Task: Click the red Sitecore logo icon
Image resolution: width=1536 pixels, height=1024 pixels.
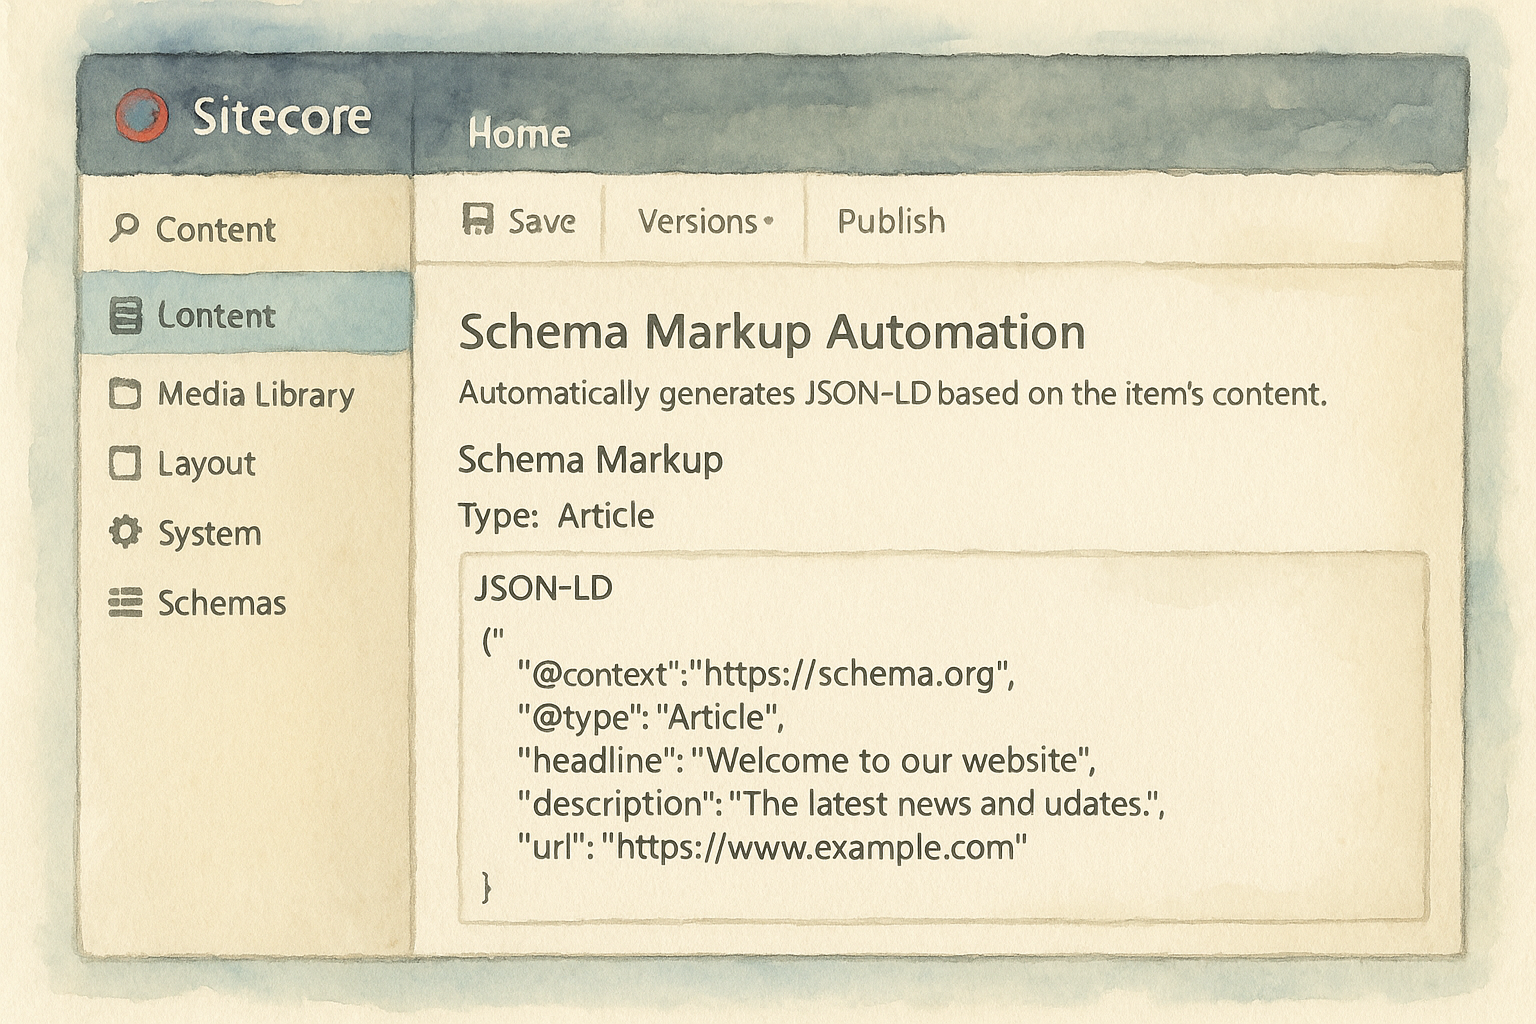Action: click(141, 115)
